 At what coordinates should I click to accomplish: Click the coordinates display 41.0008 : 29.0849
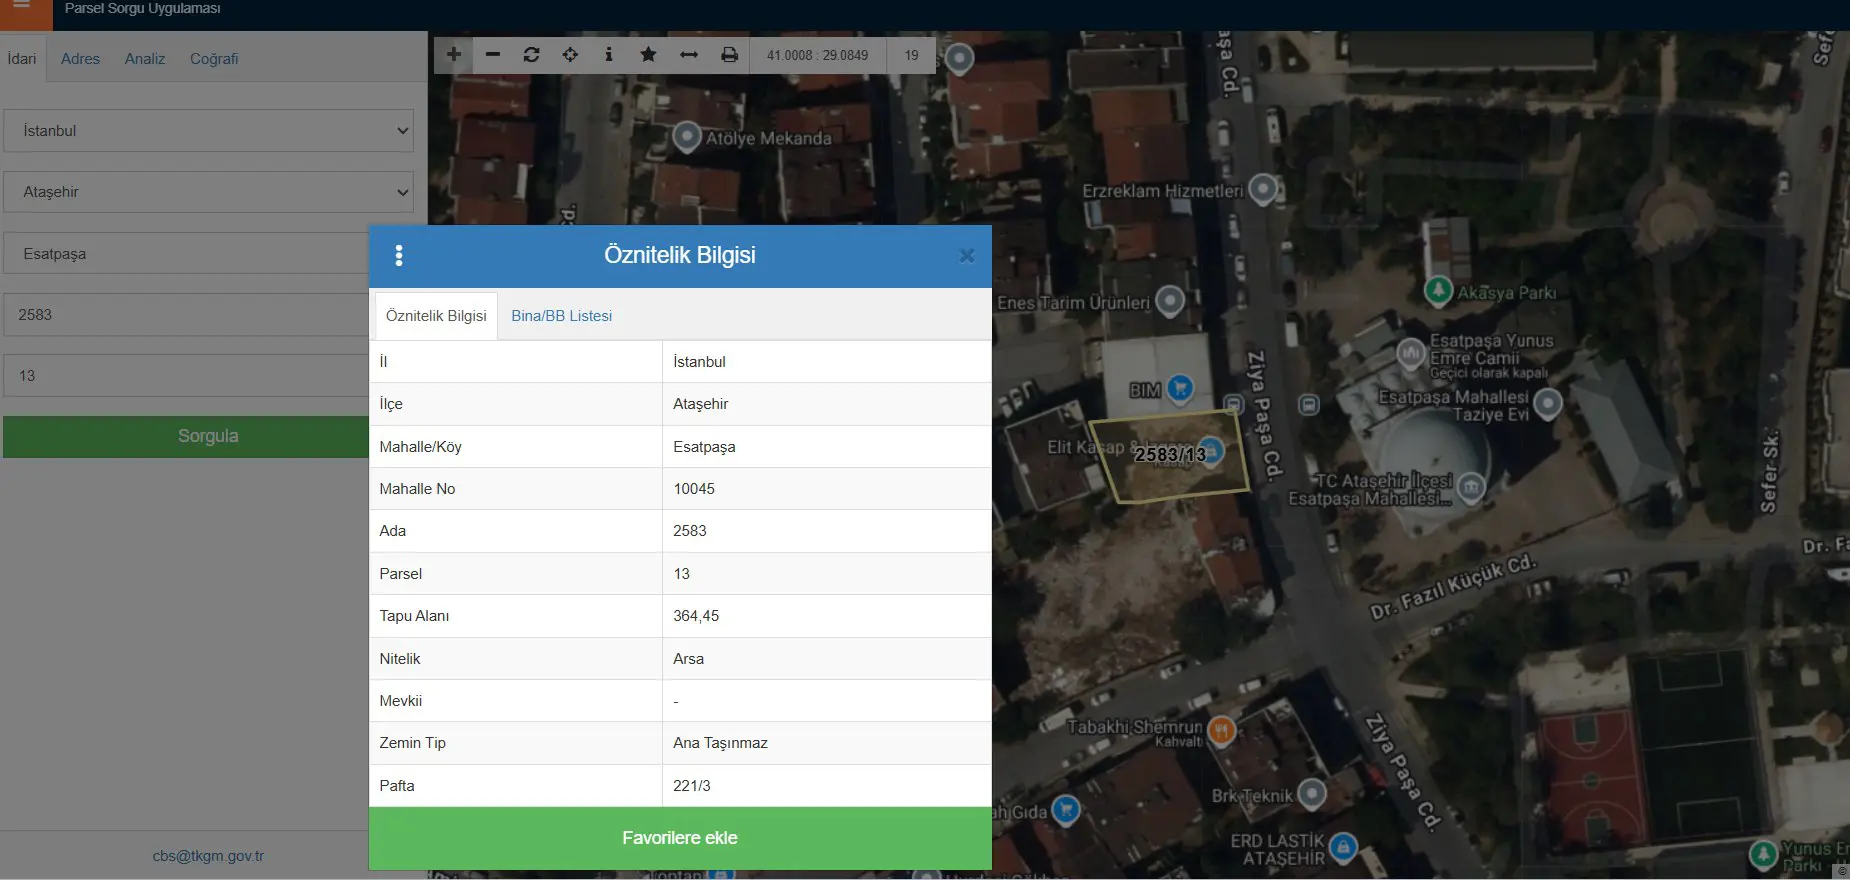pyautogui.click(x=818, y=55)
